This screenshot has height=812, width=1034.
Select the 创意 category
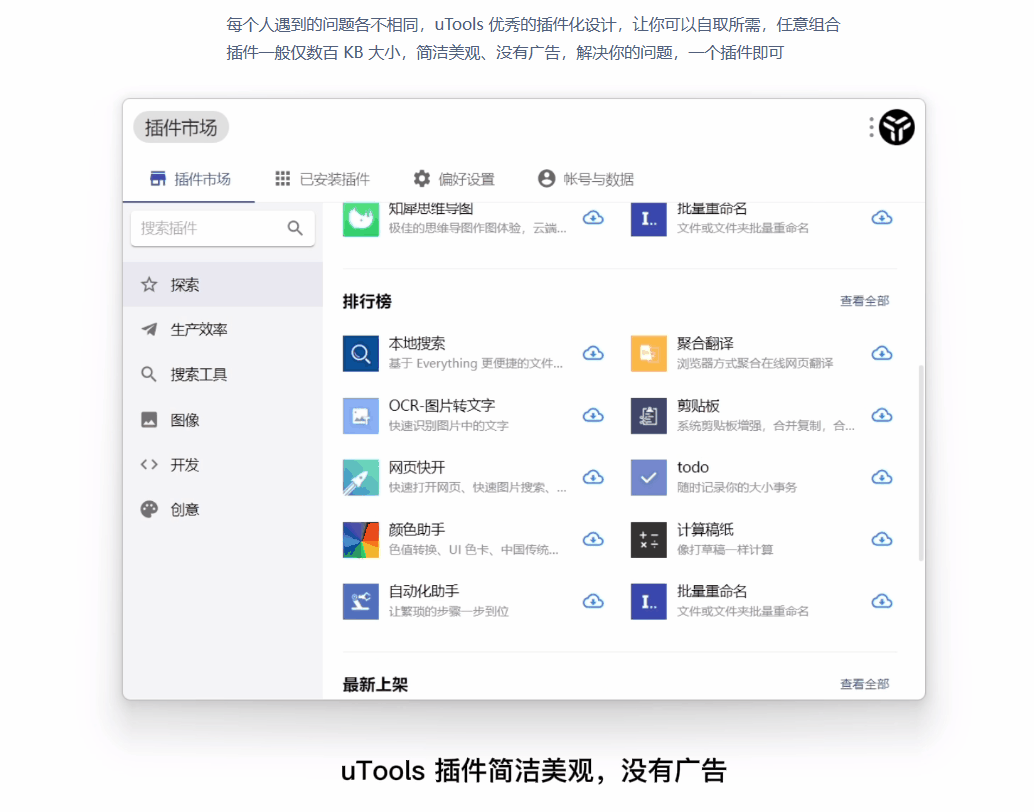[x=223, y=509]
